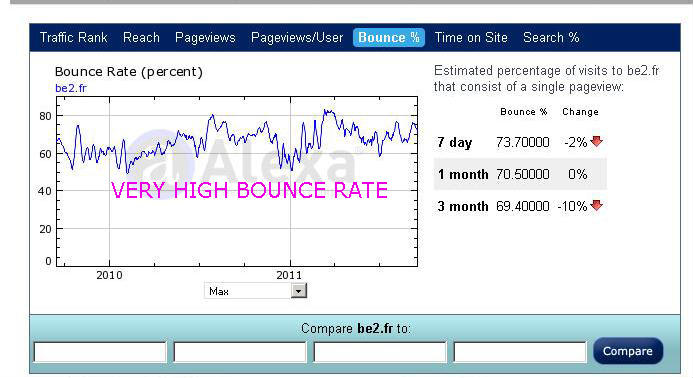This screenshot has width=693, height=378.
Task: Click the 3 month row label
Action: tap(463, 206)
